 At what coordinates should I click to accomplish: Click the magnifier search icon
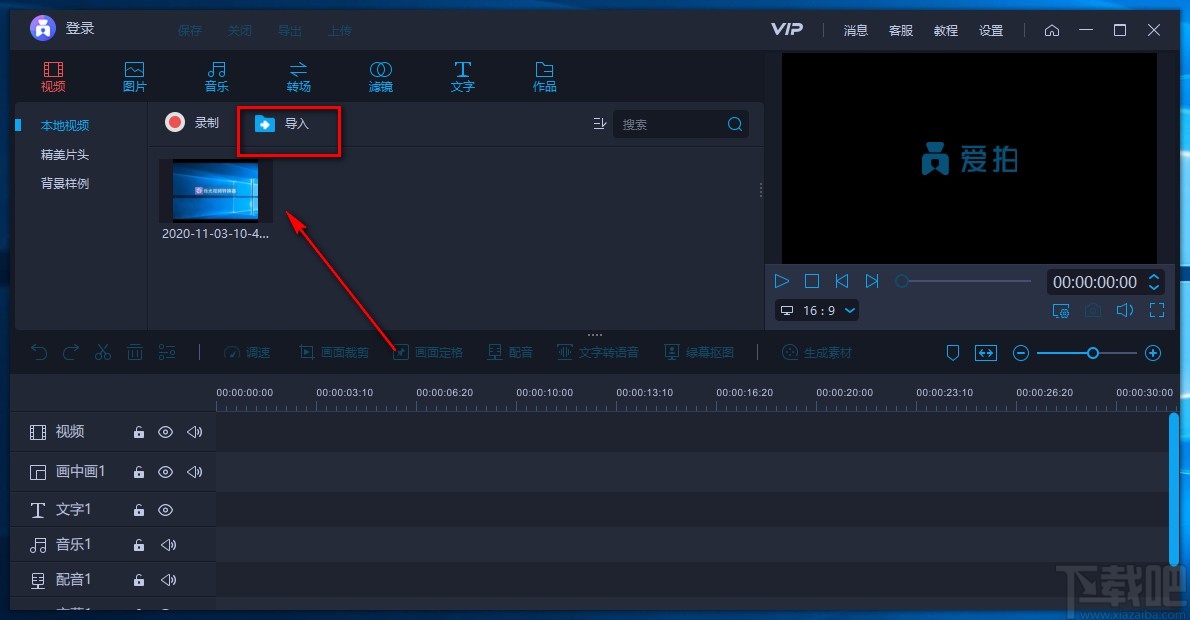point(735,124)
